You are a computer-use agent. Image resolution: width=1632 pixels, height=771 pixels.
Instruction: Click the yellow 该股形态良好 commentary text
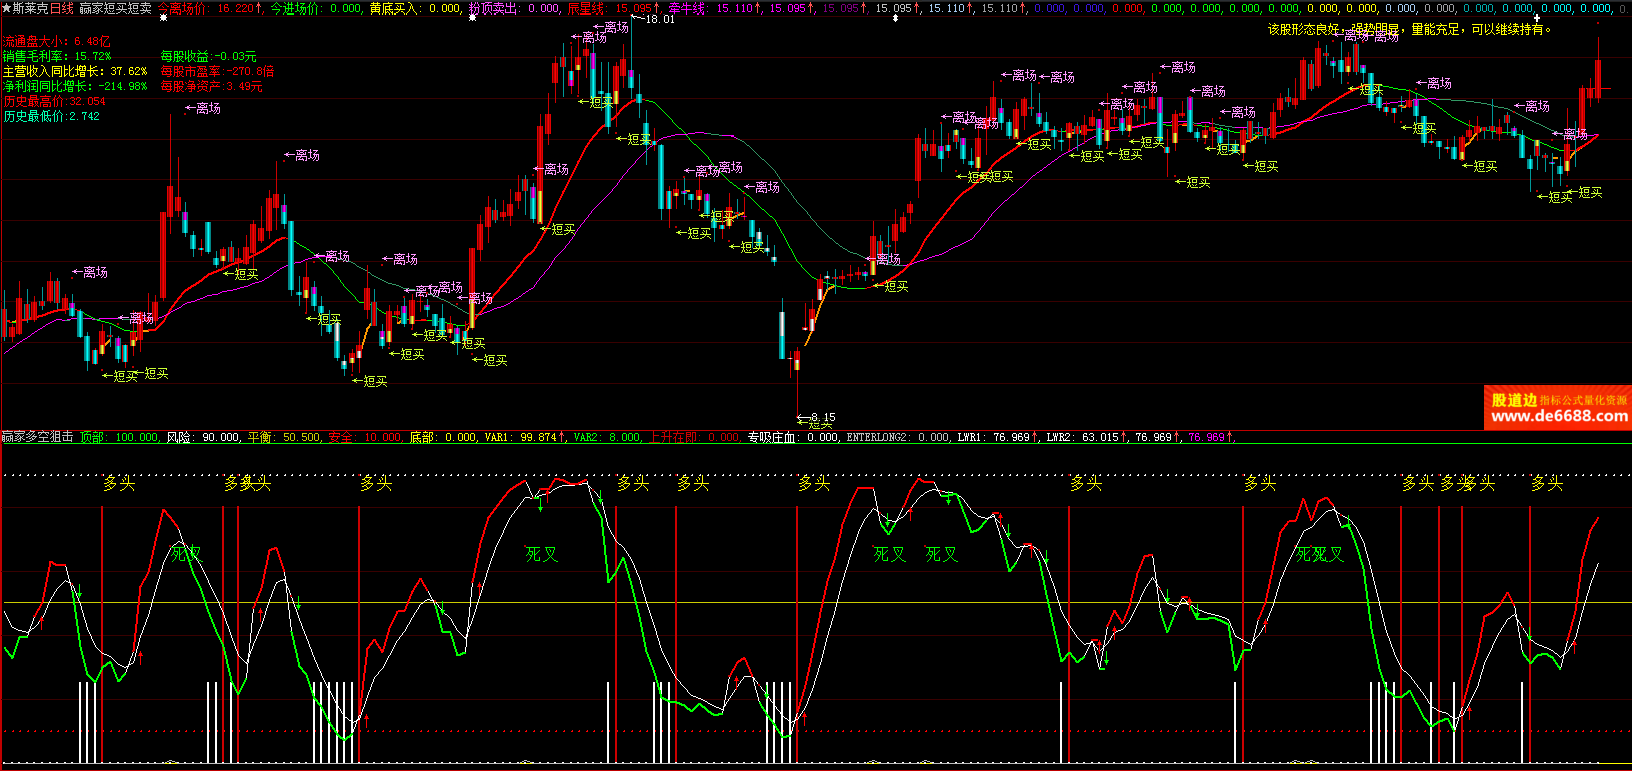[x=1409, y=30]
